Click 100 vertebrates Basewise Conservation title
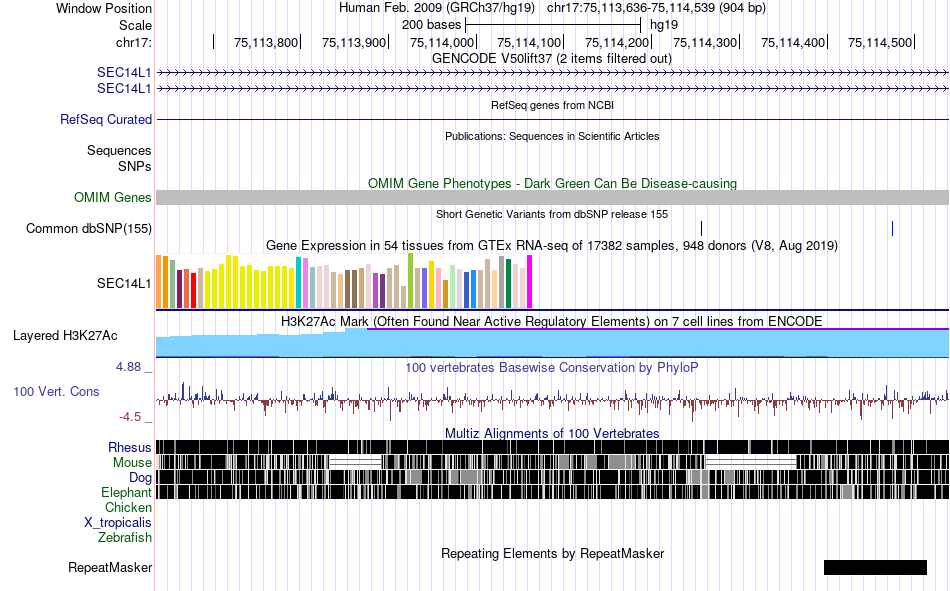Screen dimensions: 950x591 pos(552,367)
